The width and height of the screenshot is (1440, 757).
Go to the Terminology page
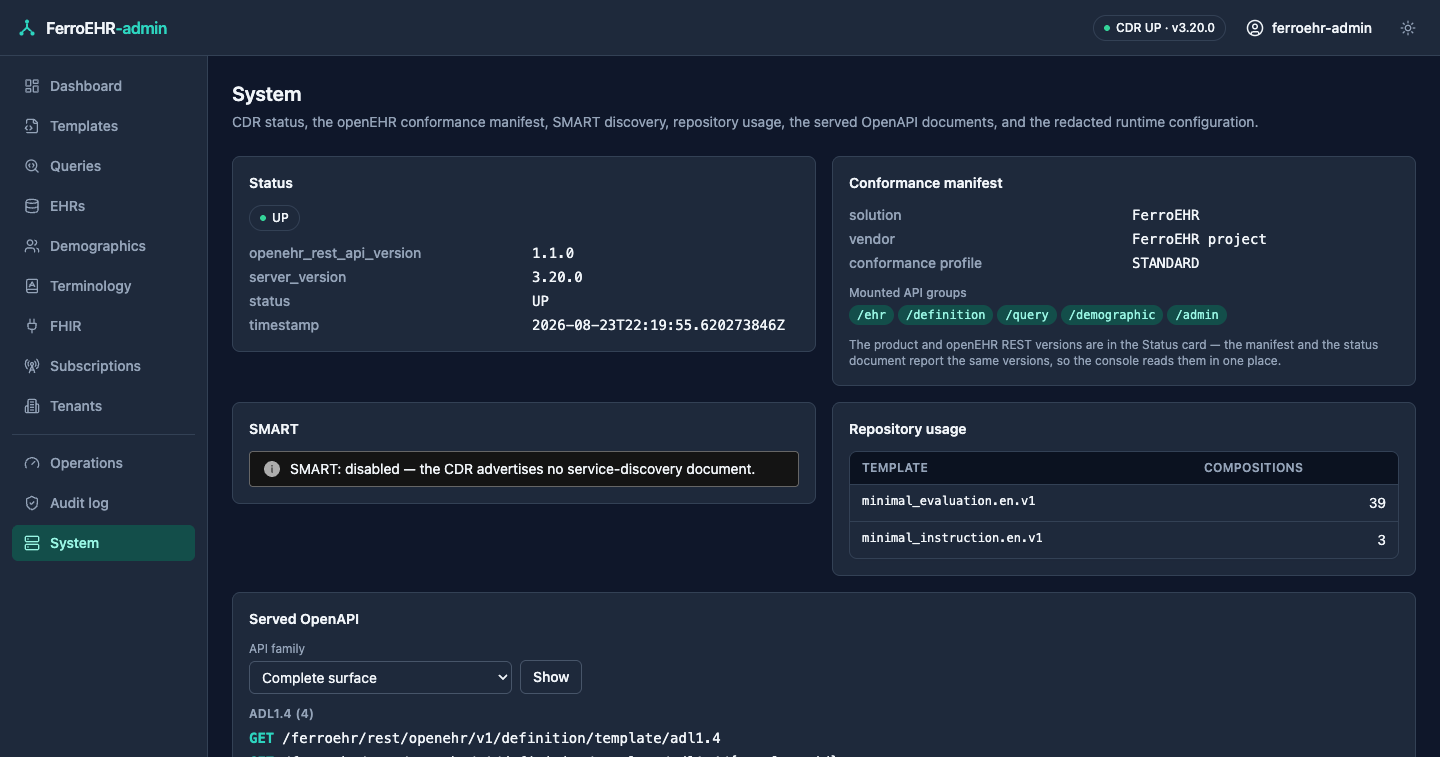click(x=103, y=286)
